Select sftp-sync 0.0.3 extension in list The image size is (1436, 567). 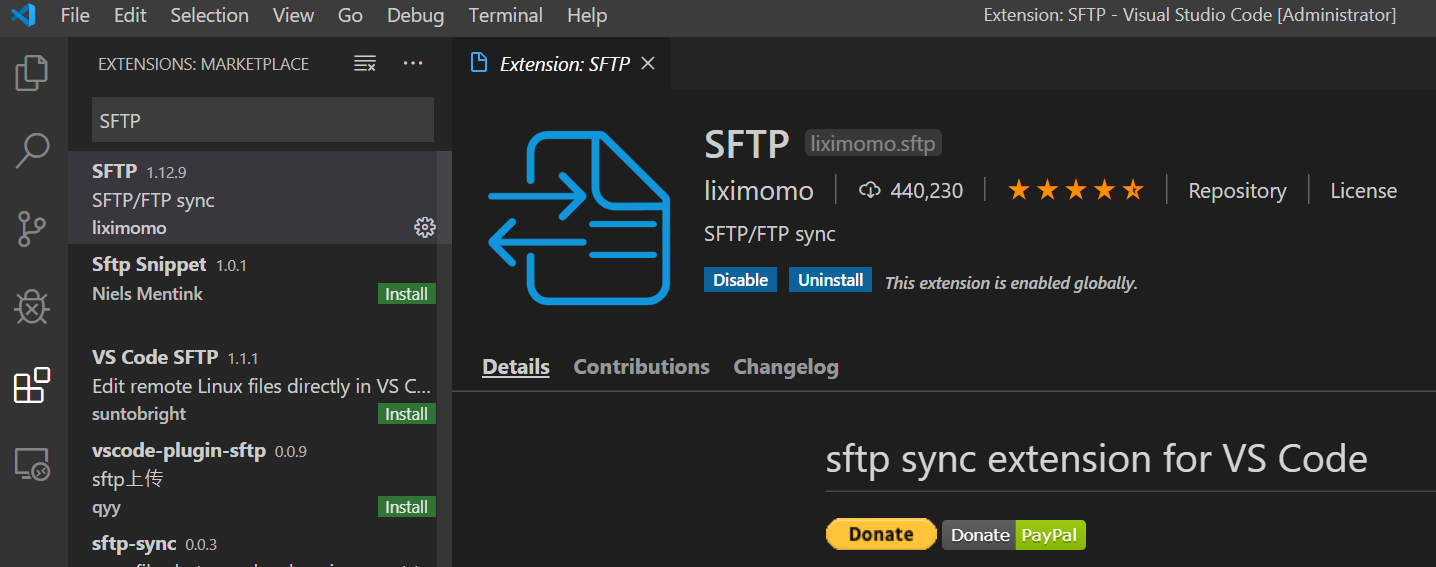point(260,547)
